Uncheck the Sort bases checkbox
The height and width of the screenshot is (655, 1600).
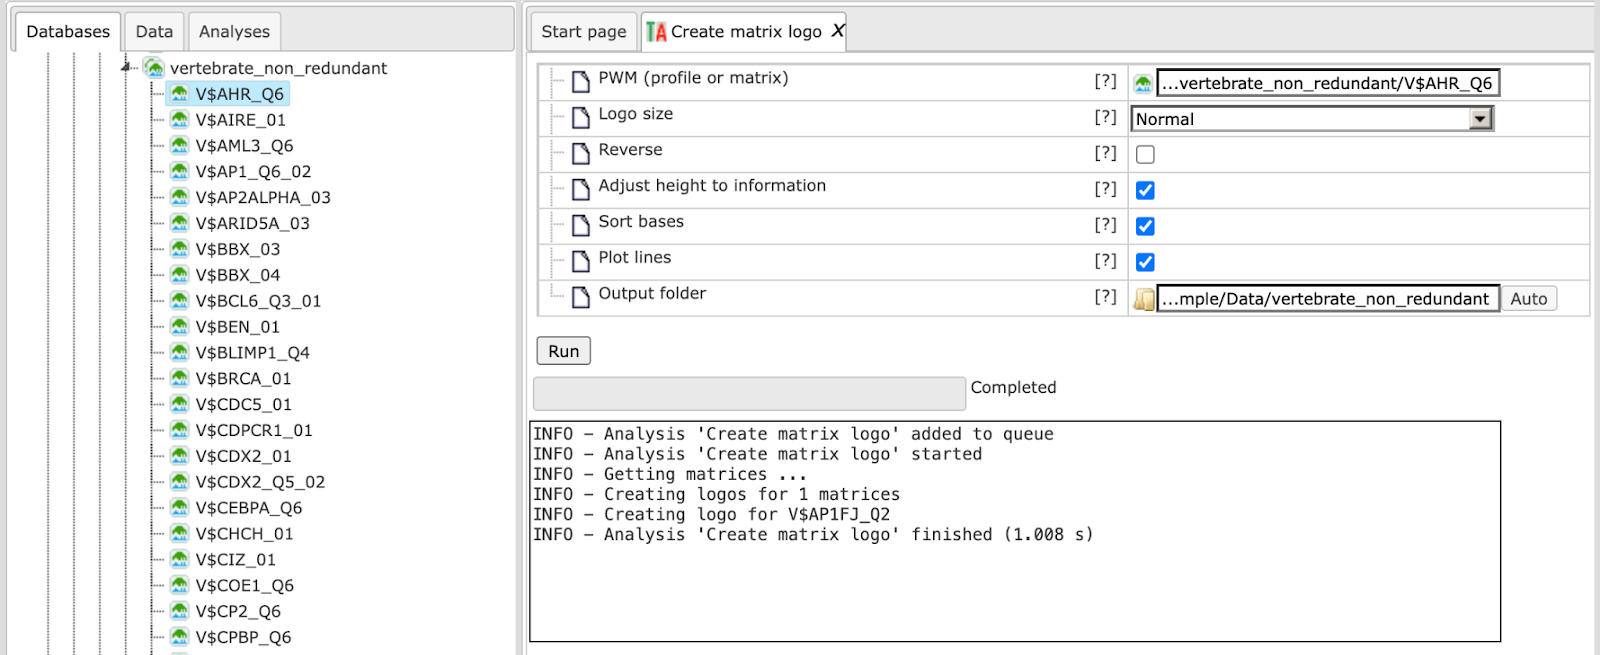click(1145, 226)
